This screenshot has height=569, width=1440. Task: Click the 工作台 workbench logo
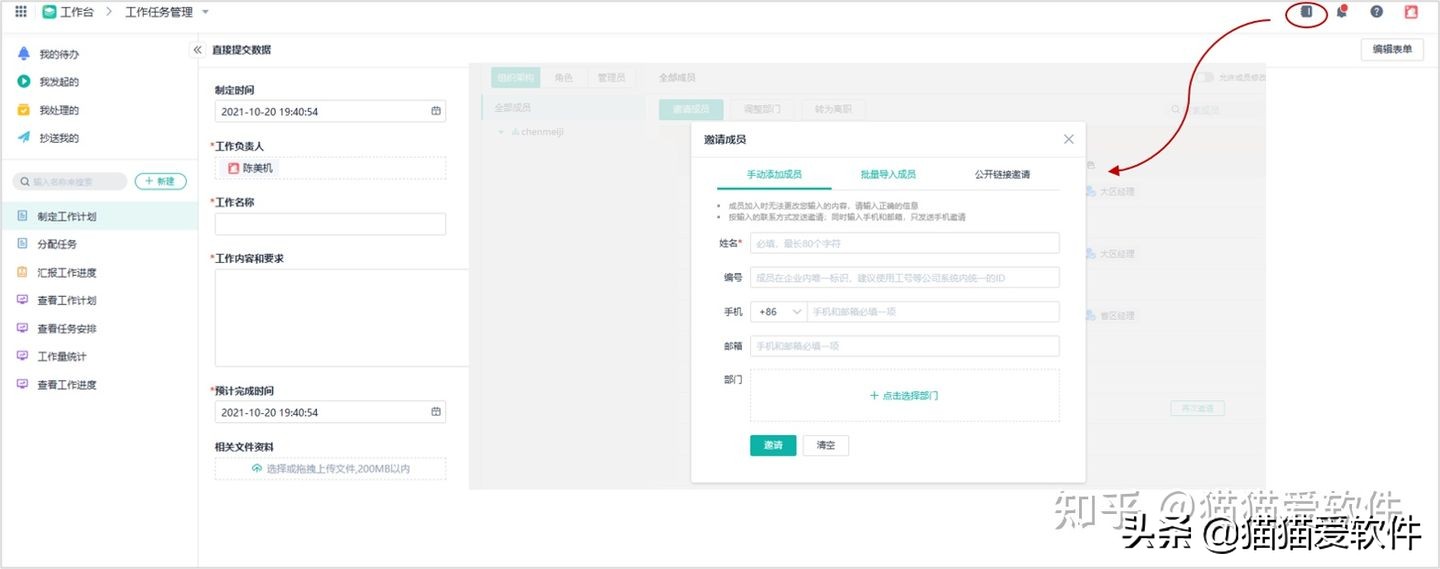(49, 12)
